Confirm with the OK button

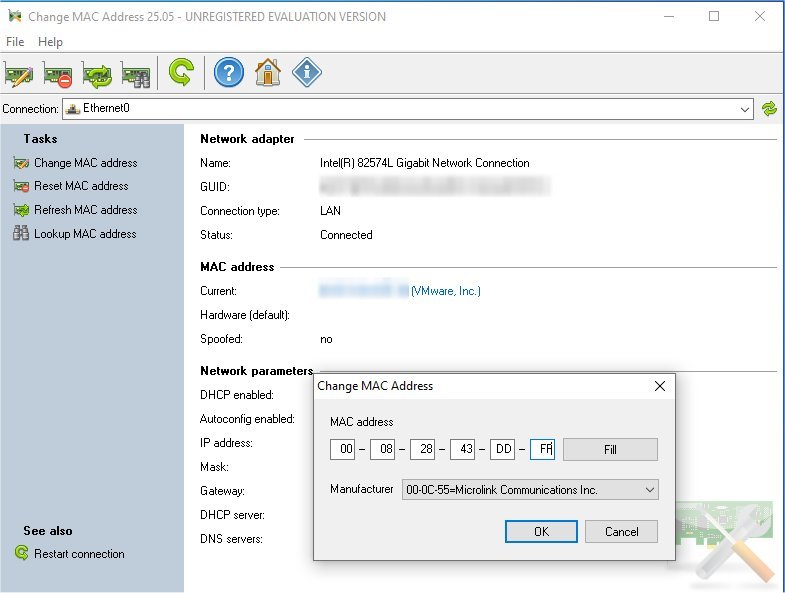point(541,531)
